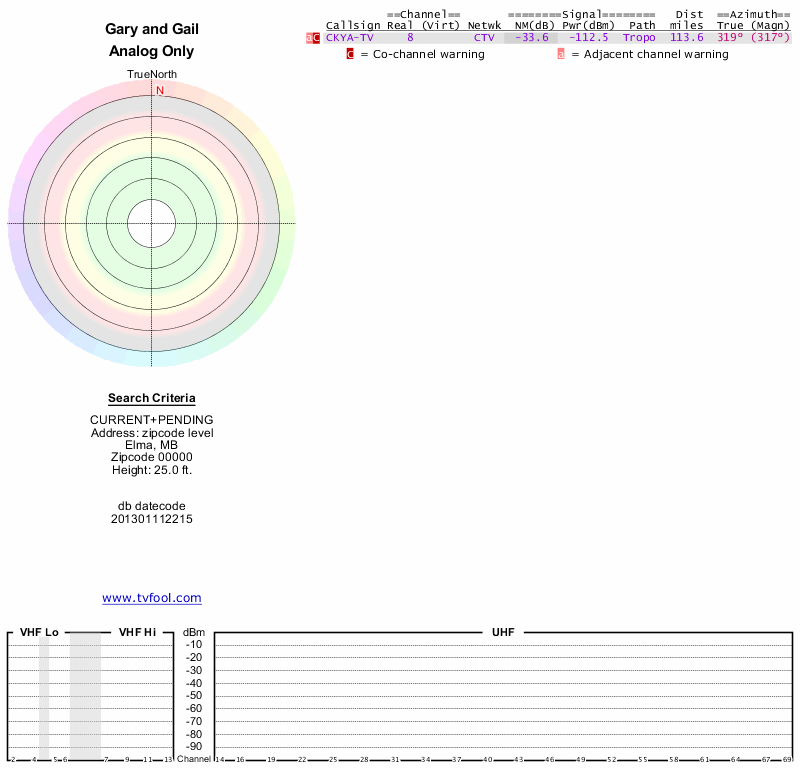Click the UHF chart header label
The height and width of the screenshot is (768, 800).
coord(503,632)
